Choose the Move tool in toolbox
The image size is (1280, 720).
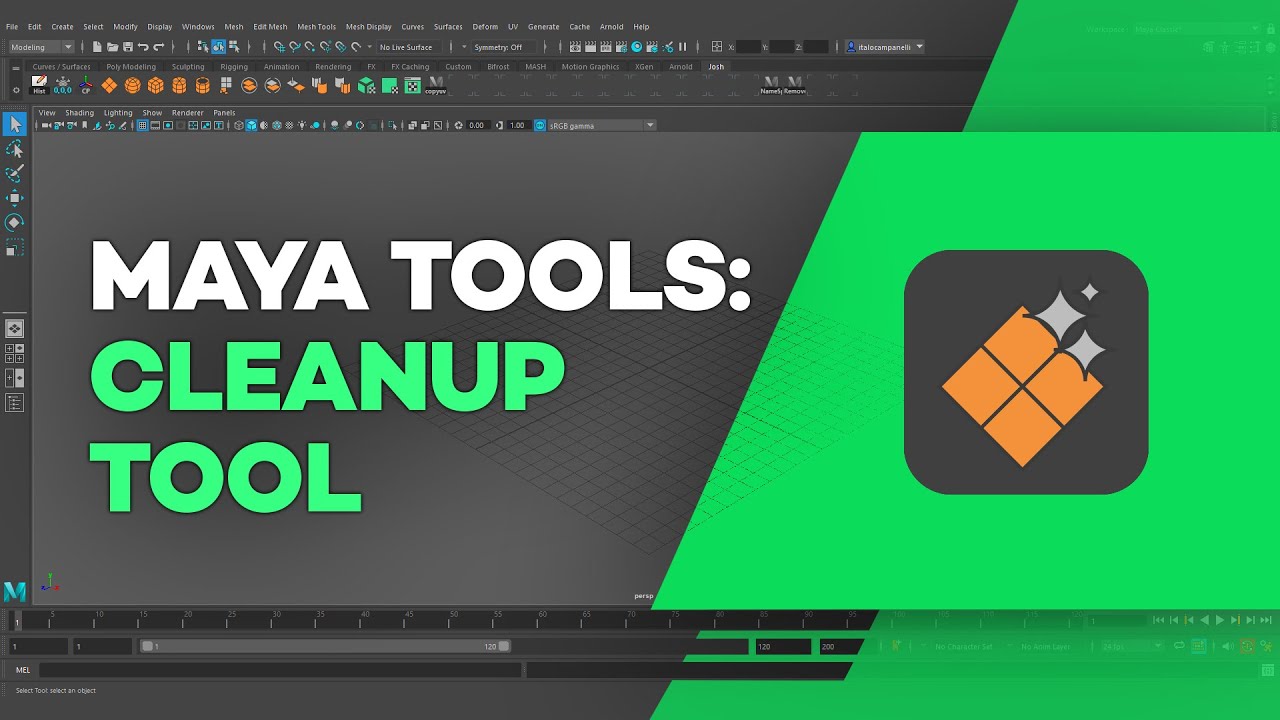[x=15, y=198]
